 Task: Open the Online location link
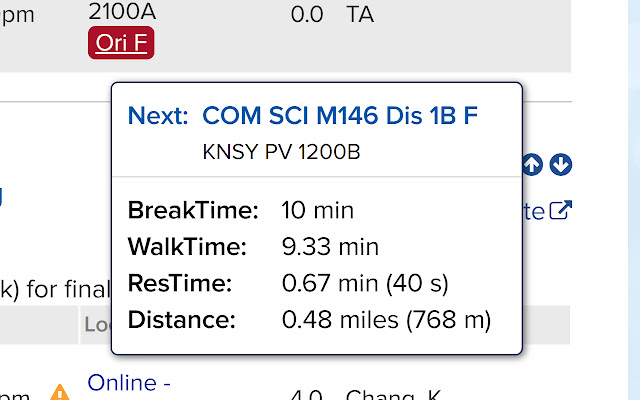[122, 383]
